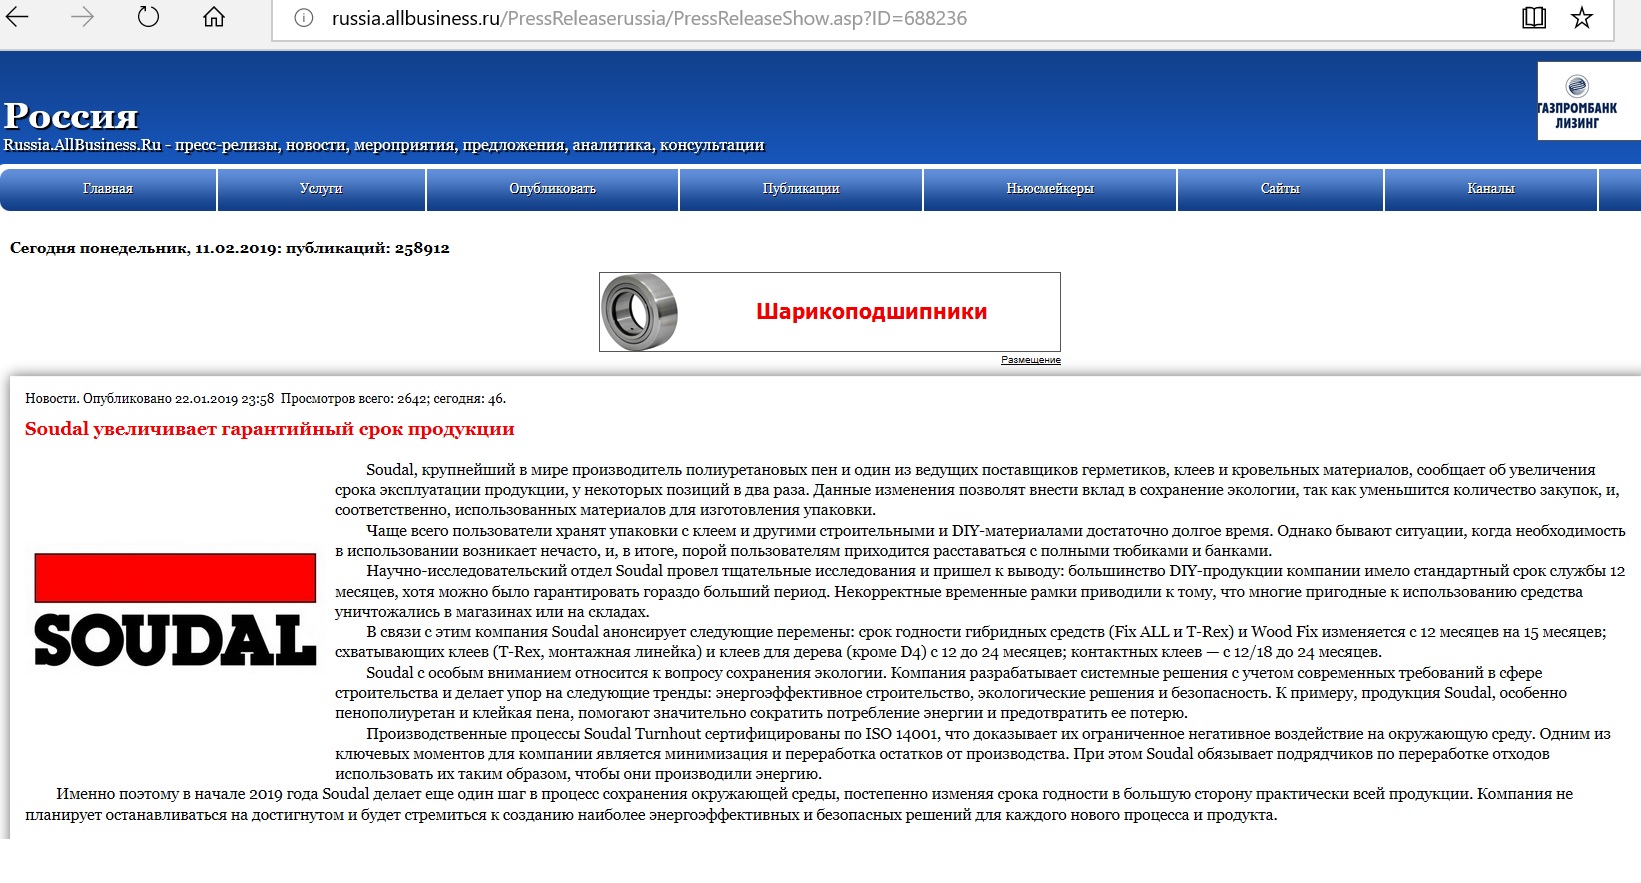Screen dimensions: 1641x883
Task: Open the Публикации menu item
Action: click(x=801, y=189)
